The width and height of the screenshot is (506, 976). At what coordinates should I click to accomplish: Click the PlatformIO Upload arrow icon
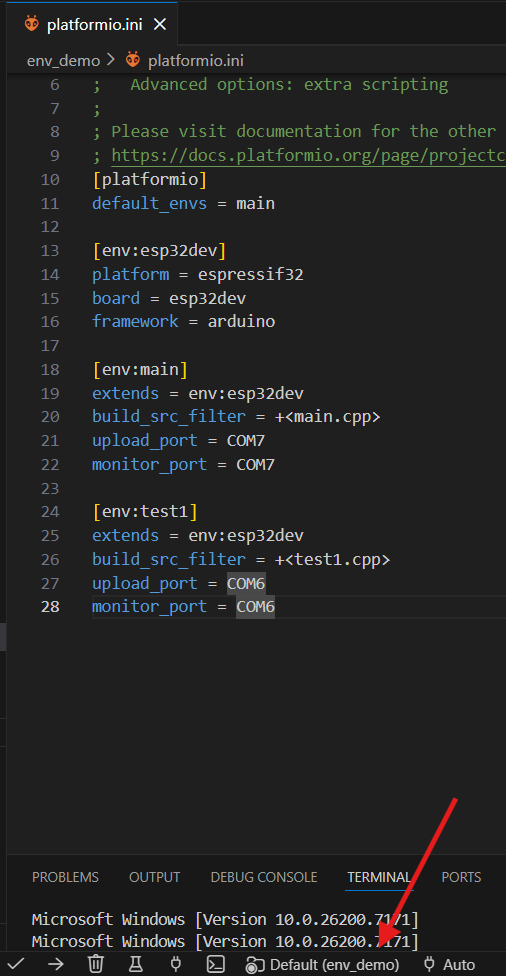[x=56, y=964]
